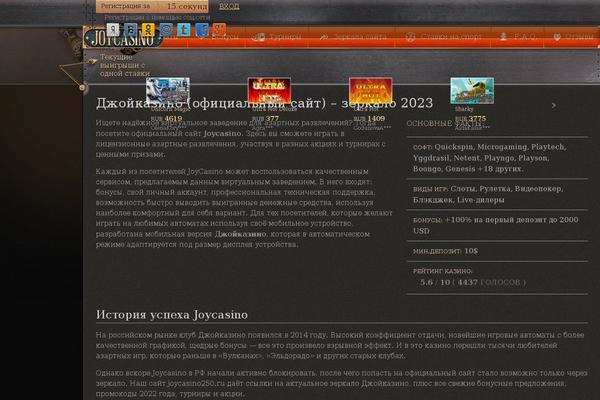
Task: Open the Ultra Hot Deluxe thumbnail with 377 RUB
Action: 269,91
